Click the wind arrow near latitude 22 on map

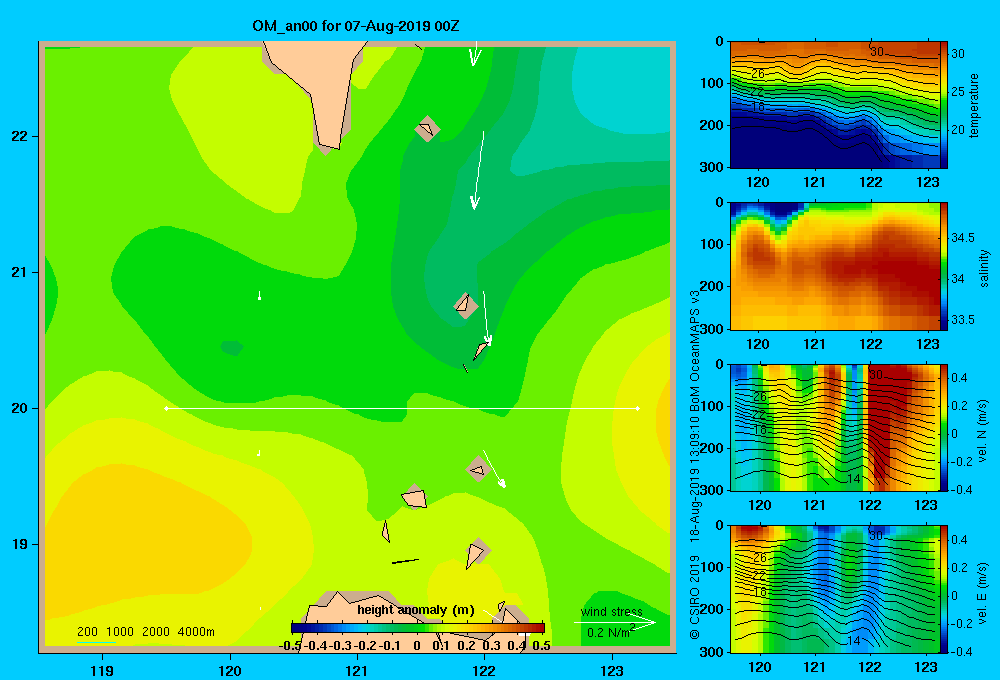click(x=478, y=170)
